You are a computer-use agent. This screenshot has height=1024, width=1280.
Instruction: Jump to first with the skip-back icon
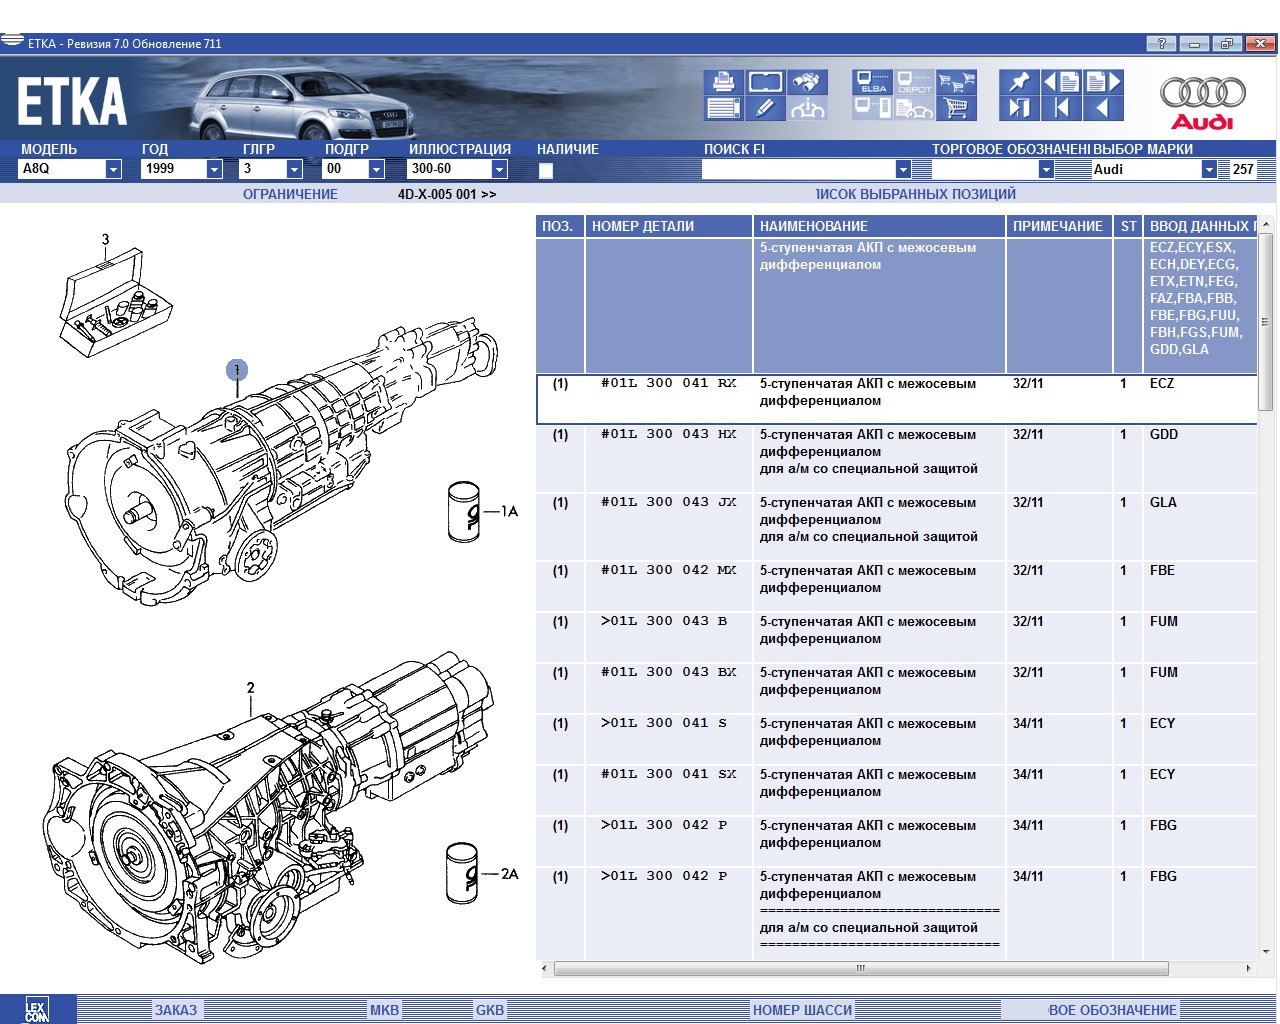tap(1061, 108)
